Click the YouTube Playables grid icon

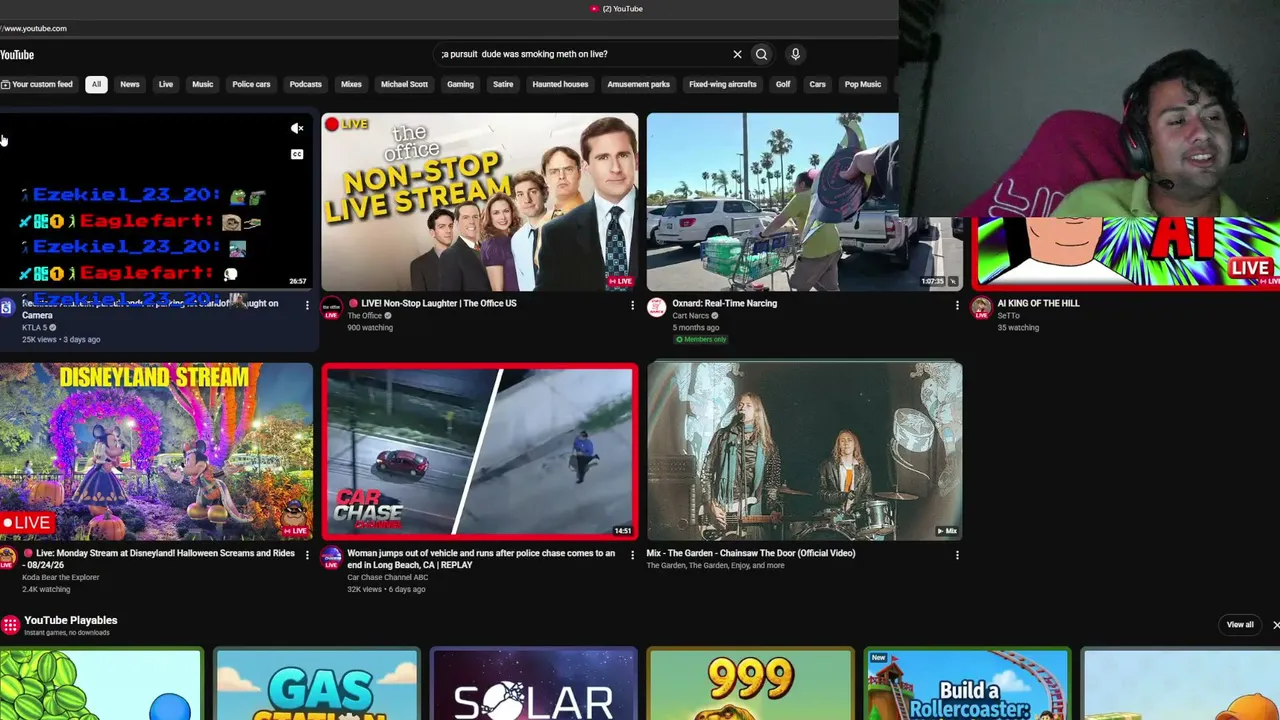(10, 625)
